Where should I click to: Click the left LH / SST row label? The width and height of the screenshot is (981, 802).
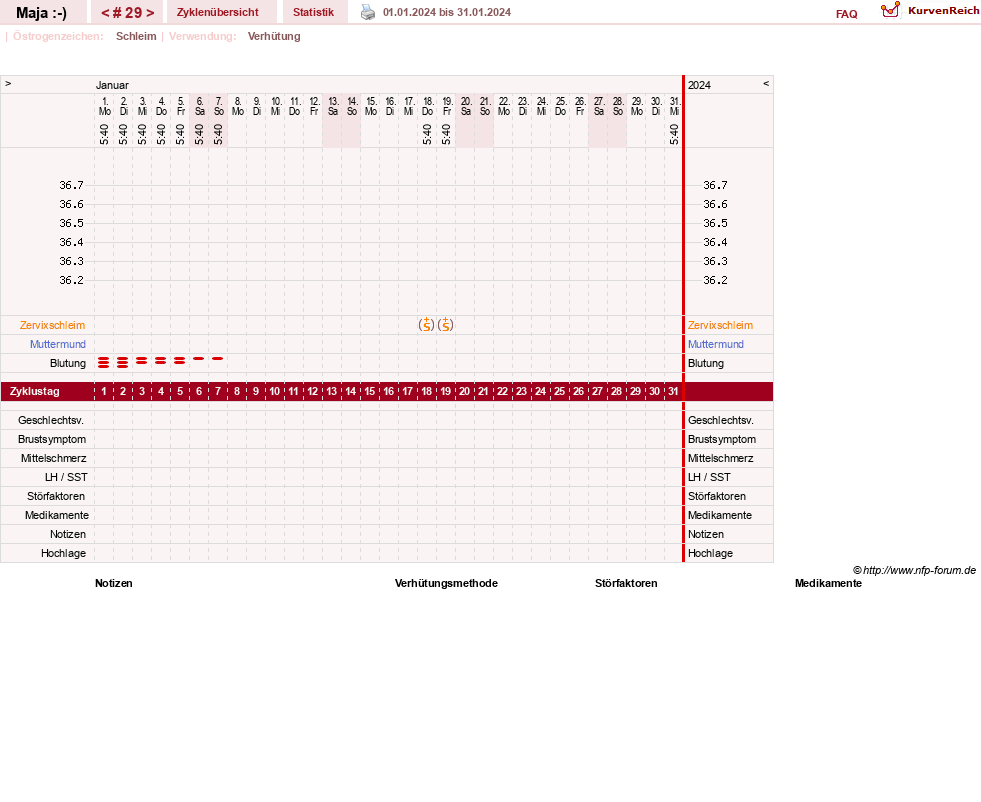tap(66, 477)
